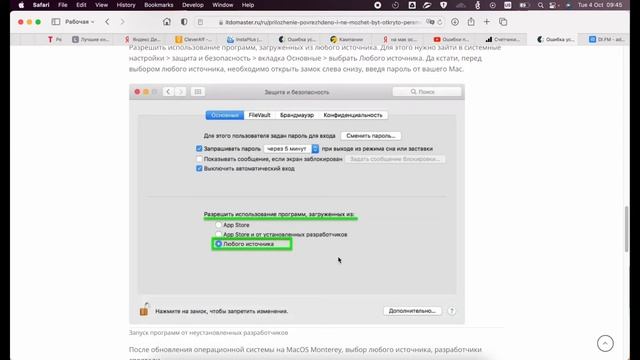Switch to the 'CleverAff' tab
Screen dimensions: 640x360
193,39
